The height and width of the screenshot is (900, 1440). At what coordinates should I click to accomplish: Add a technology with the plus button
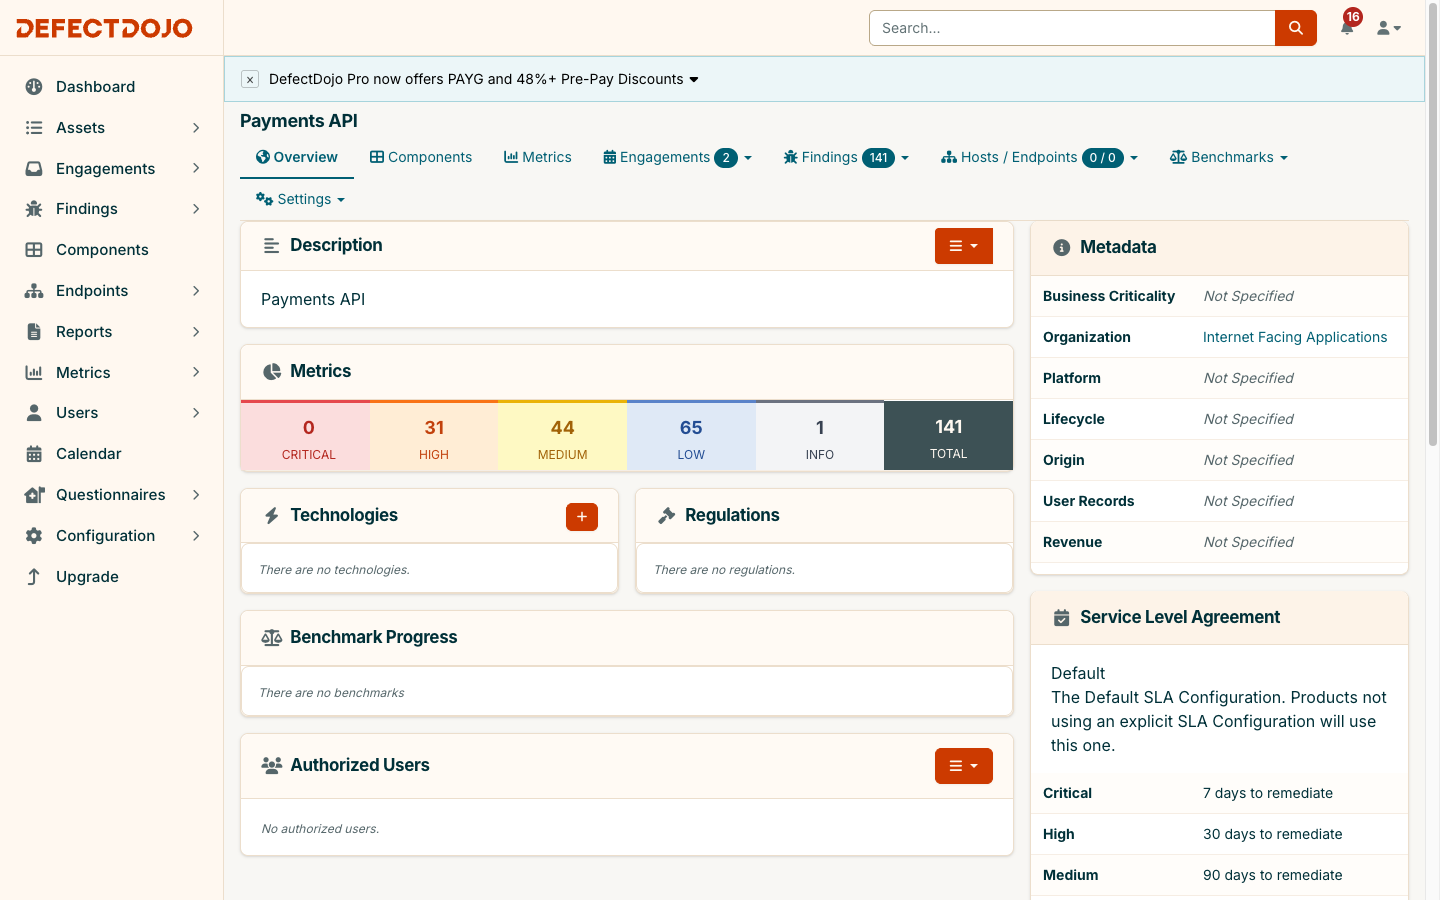[x=582, y=517]
